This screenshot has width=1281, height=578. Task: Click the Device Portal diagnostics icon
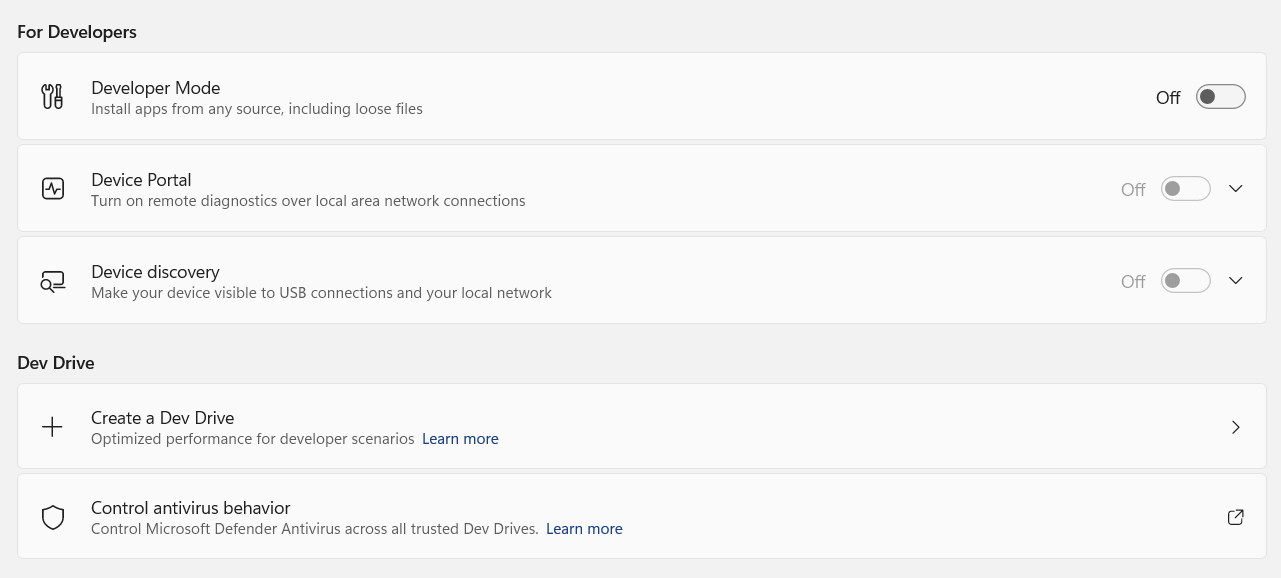pos(53,188)
